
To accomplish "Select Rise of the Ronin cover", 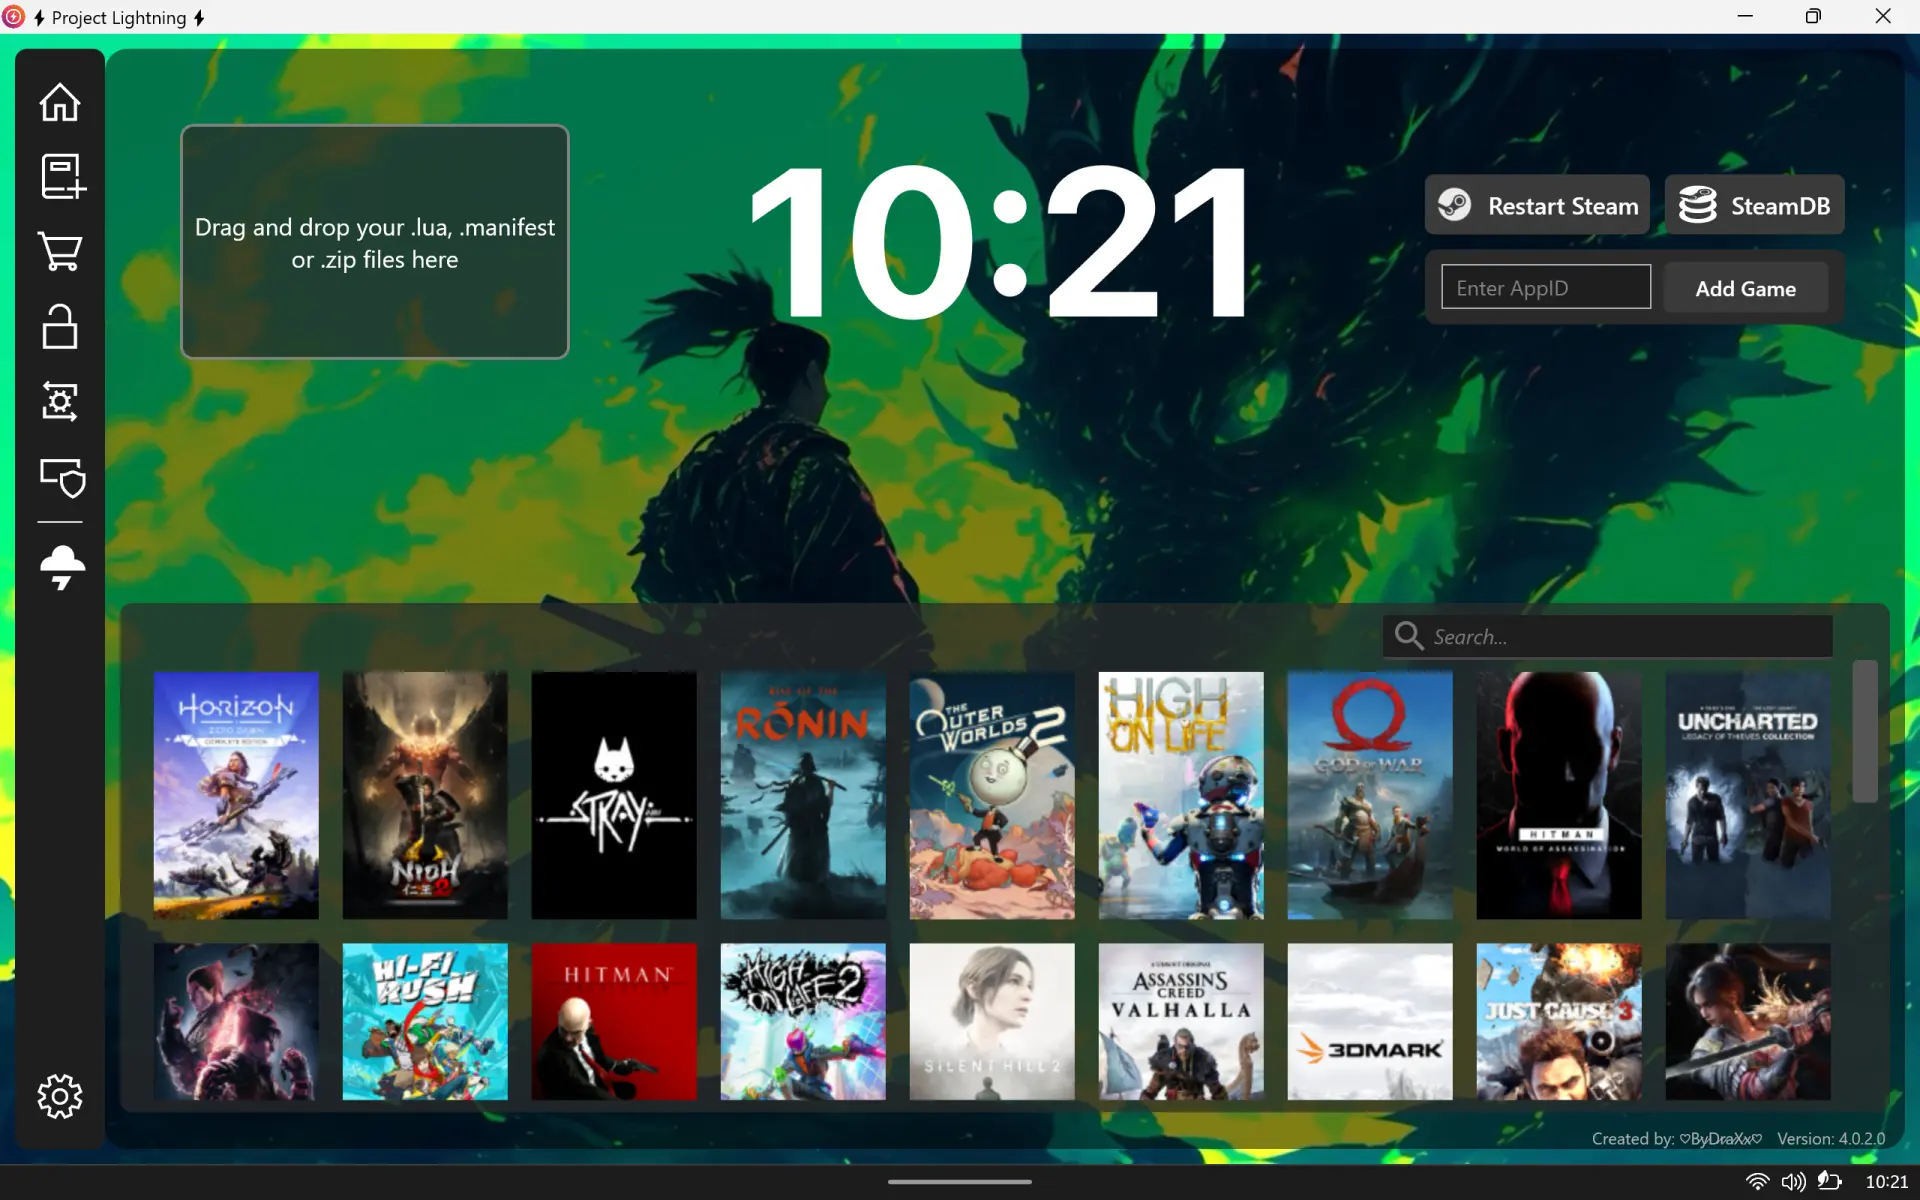I will 803,795.
